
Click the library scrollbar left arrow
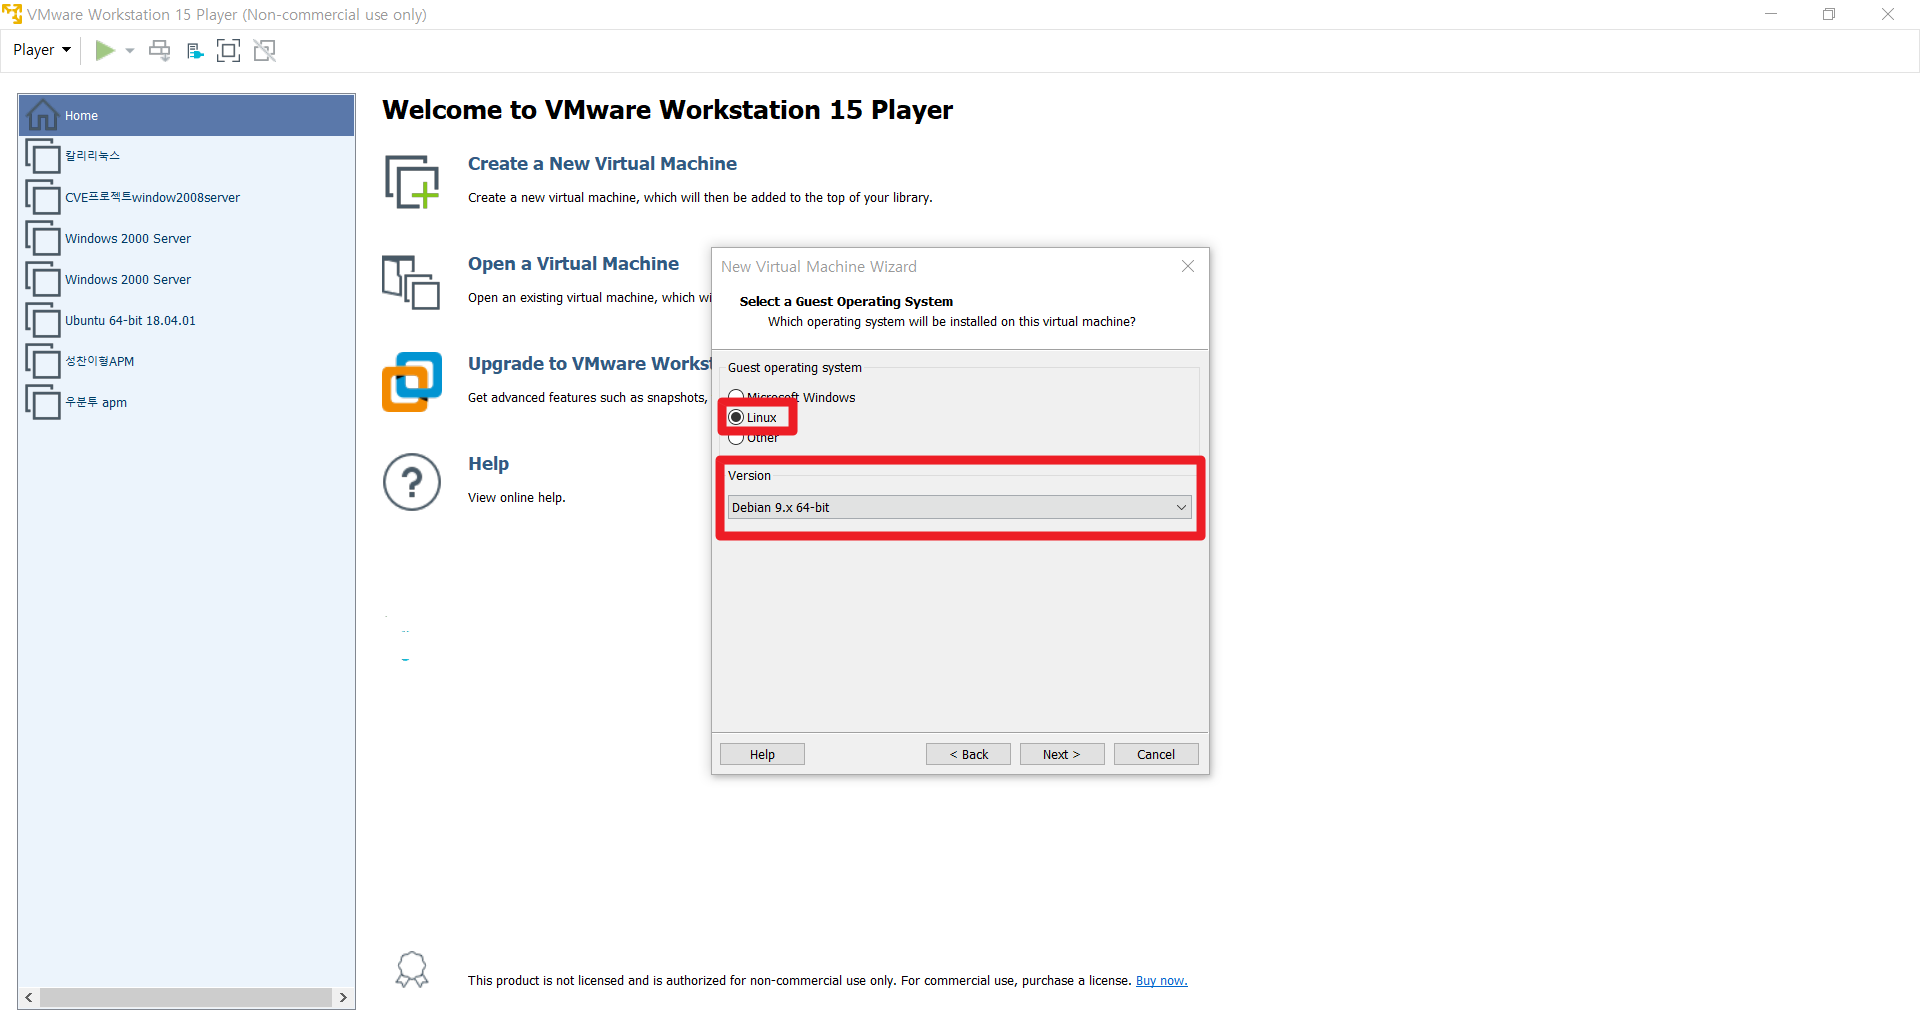[29, 997]
